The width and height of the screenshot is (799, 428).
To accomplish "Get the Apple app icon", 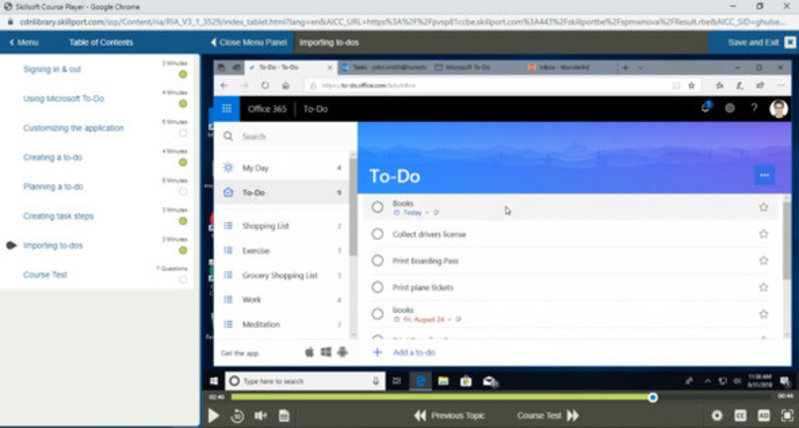I will tap(309, 352).
